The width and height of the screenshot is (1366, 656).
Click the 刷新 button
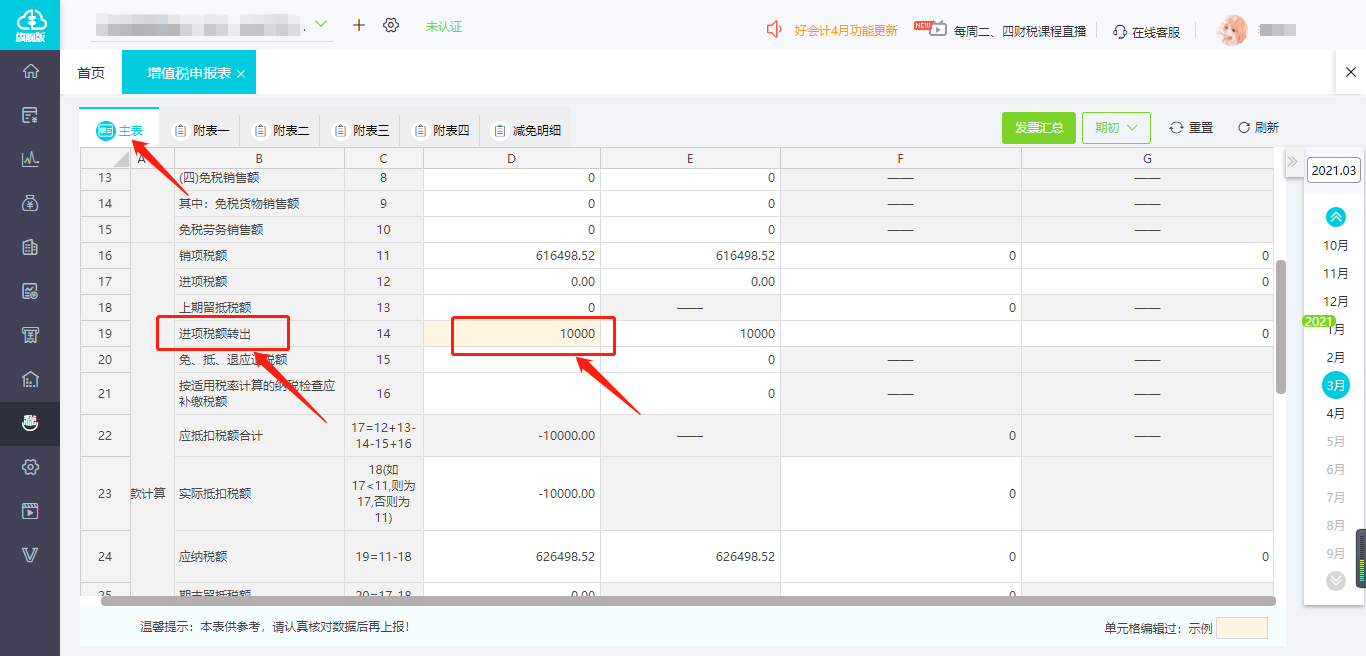1258,128
